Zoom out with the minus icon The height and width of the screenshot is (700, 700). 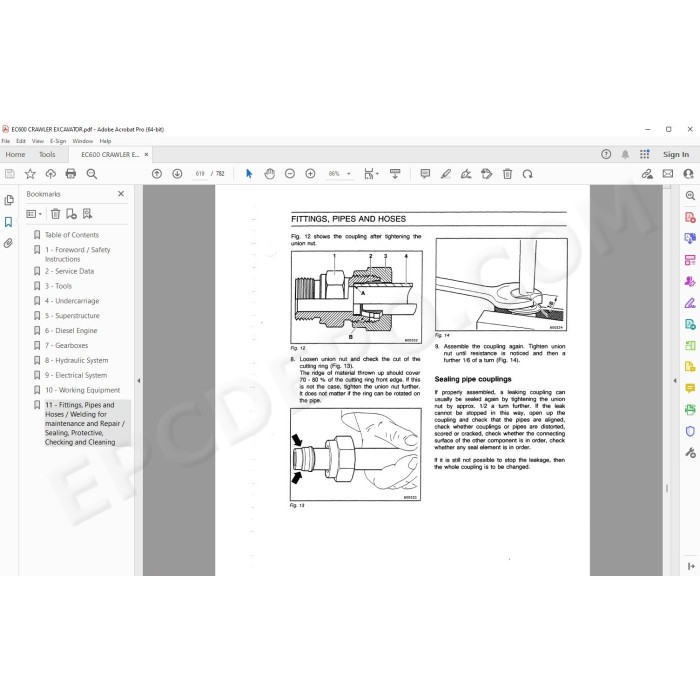pyautogui.click(x=290, y=174)
